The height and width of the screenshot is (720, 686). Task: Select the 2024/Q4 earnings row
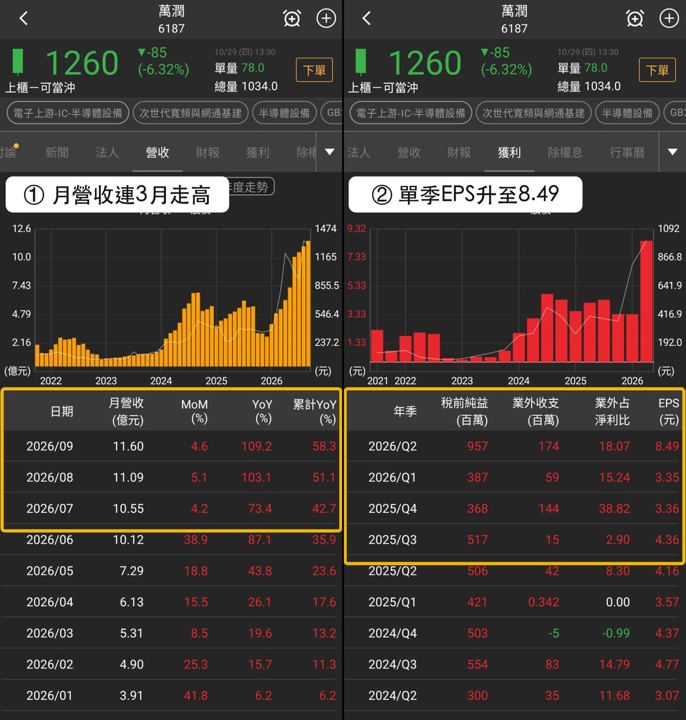click(515, 634)
